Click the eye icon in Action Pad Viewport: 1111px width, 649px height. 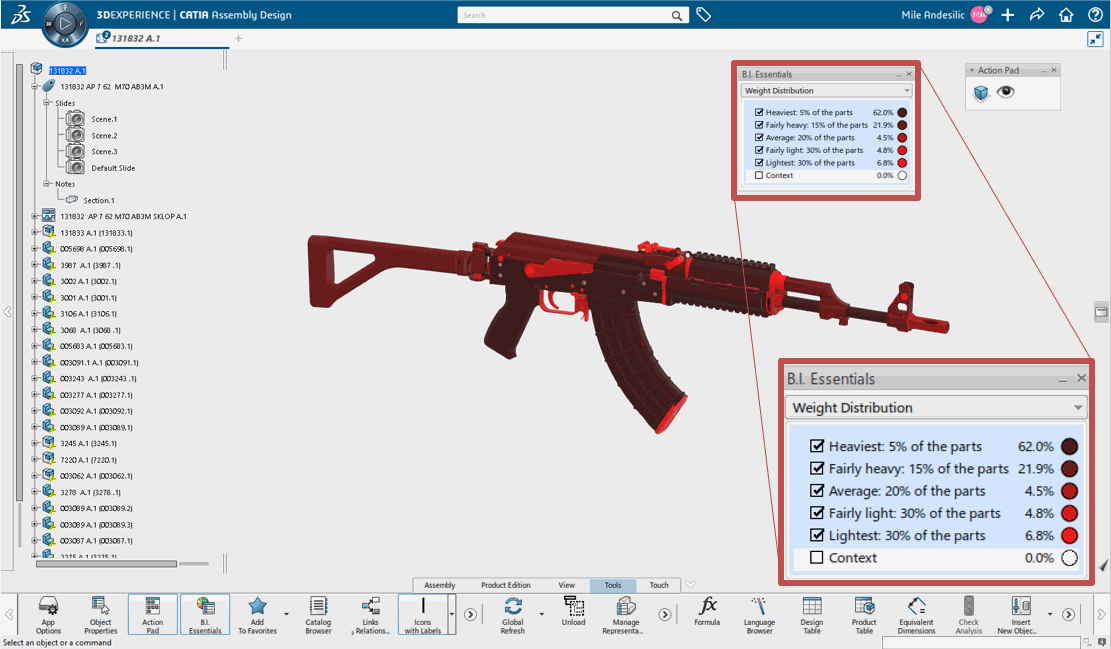tap(1006, 90)
